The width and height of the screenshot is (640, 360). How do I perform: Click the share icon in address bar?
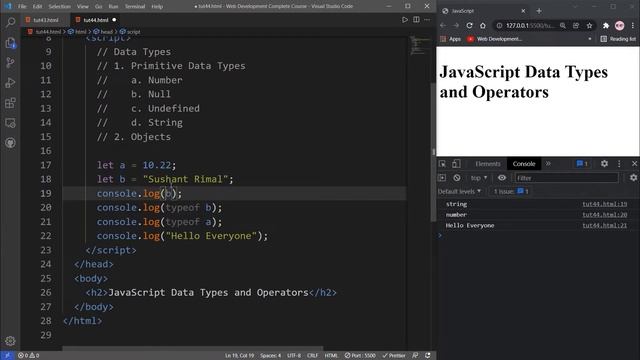pyautogui.click(x=576, y=25)
